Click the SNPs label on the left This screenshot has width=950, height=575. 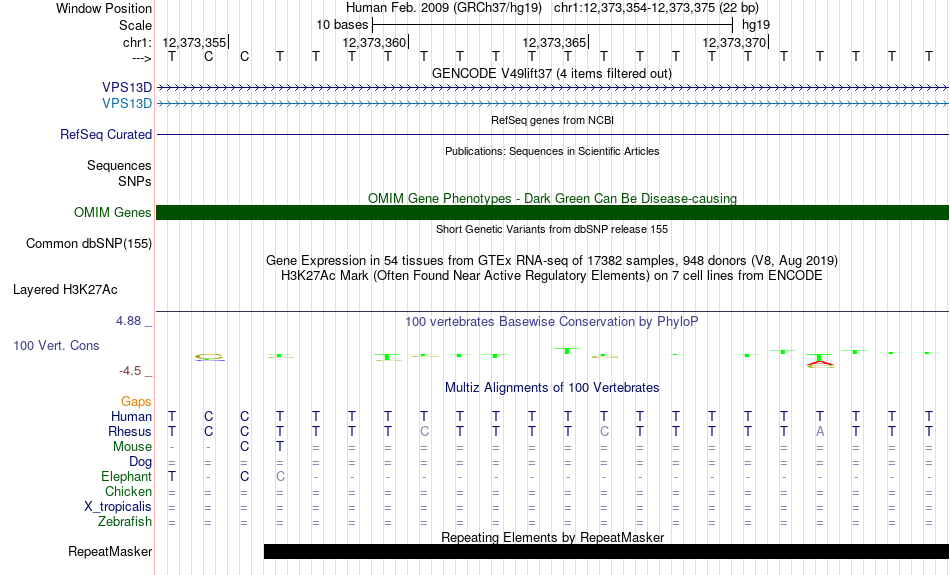pos(135,181)
